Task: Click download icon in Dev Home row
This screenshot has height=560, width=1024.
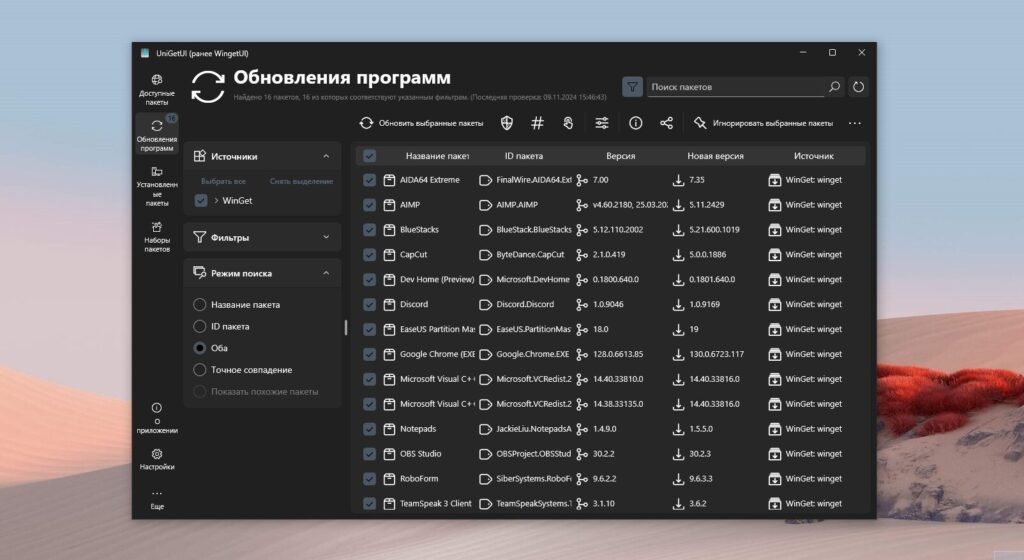Action: pos(679,279)
